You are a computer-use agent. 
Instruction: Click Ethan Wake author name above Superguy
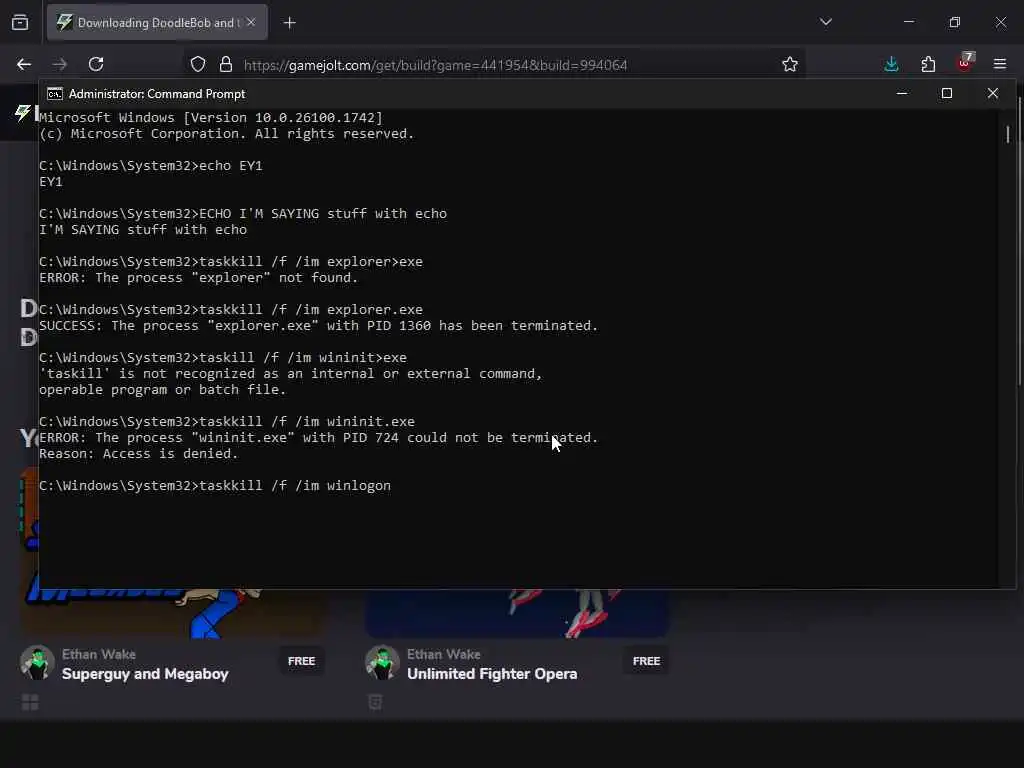pos(99,654)
